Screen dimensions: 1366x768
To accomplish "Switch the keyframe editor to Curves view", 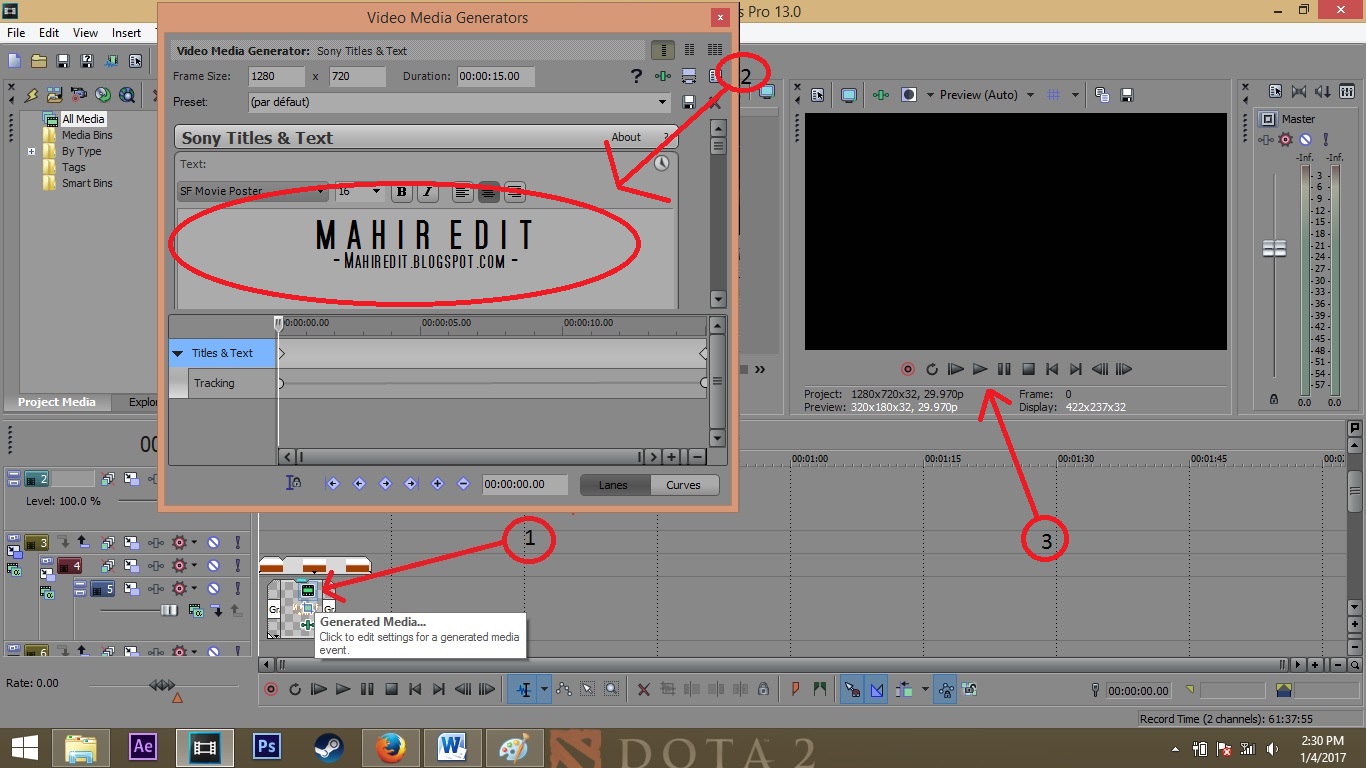I will click(684, 485).
